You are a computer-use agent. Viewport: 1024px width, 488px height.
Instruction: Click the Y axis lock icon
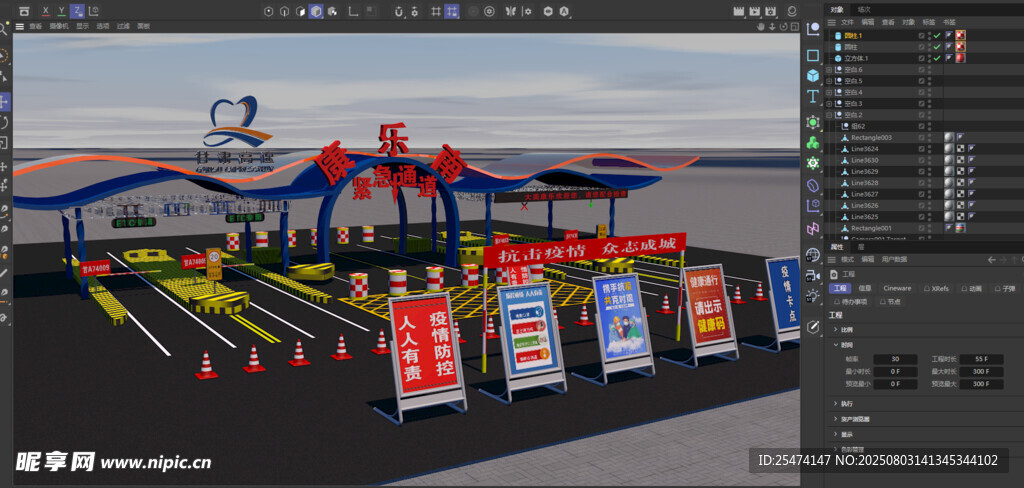[61, 10]
